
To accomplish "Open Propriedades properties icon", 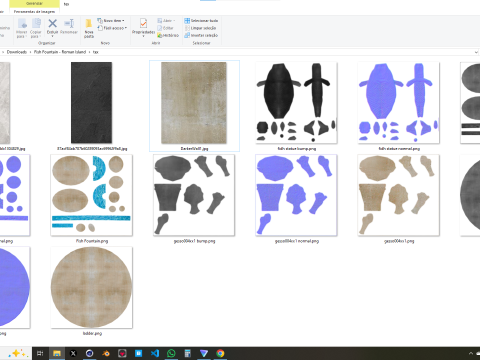I will (x=143, y=27).
